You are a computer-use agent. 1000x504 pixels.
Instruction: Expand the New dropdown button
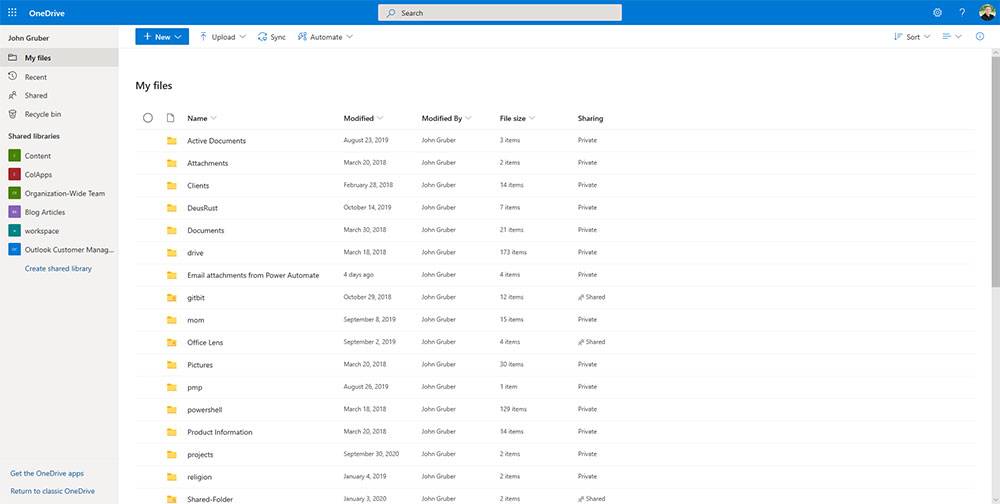point(162,37)
